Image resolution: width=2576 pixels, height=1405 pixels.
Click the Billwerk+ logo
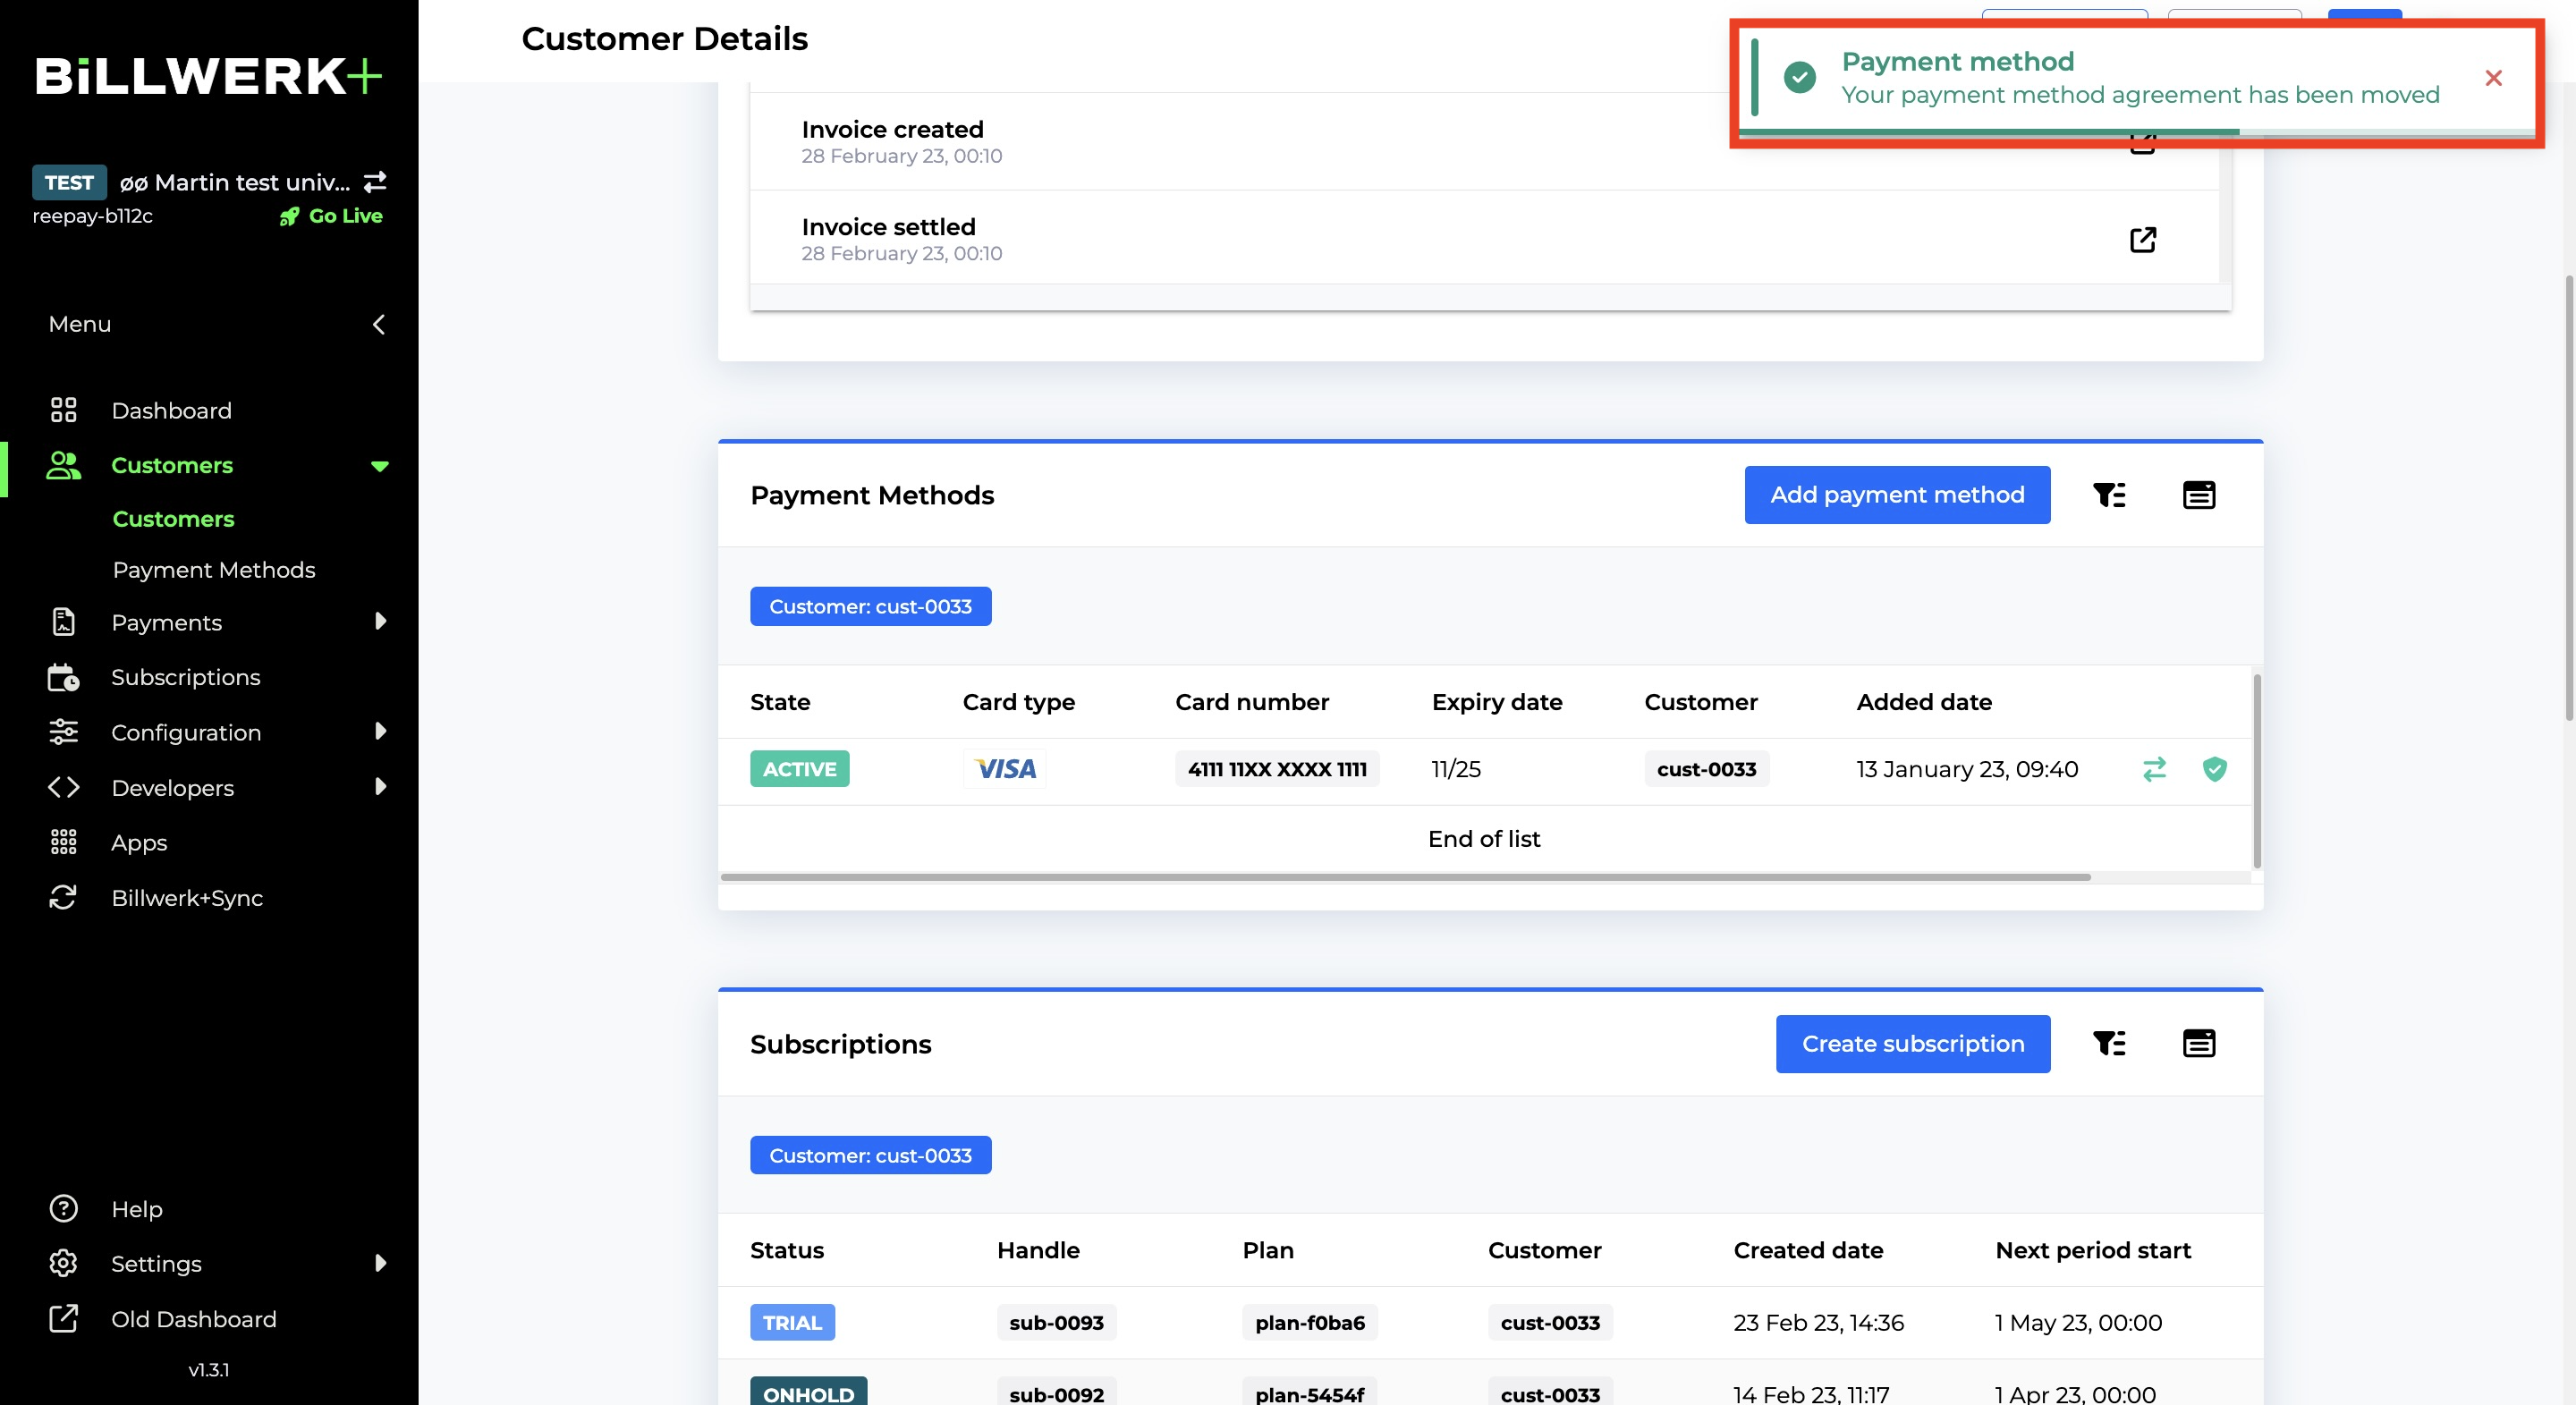point(208,76)
